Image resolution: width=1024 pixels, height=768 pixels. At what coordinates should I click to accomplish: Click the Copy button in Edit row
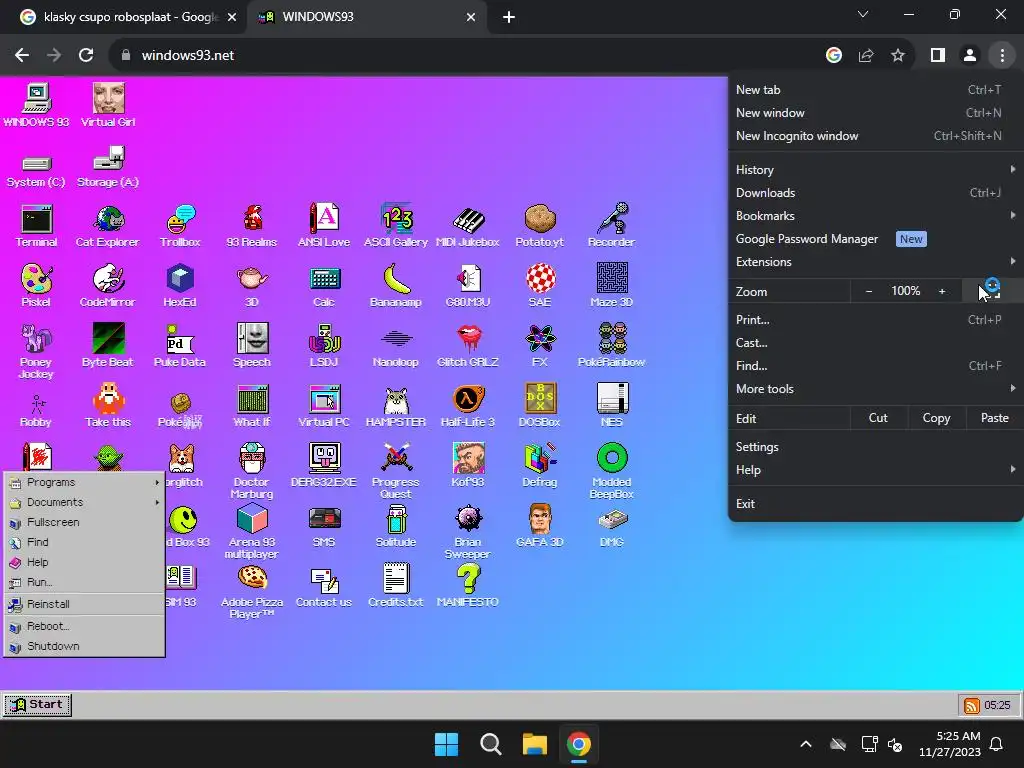[936, 418]
